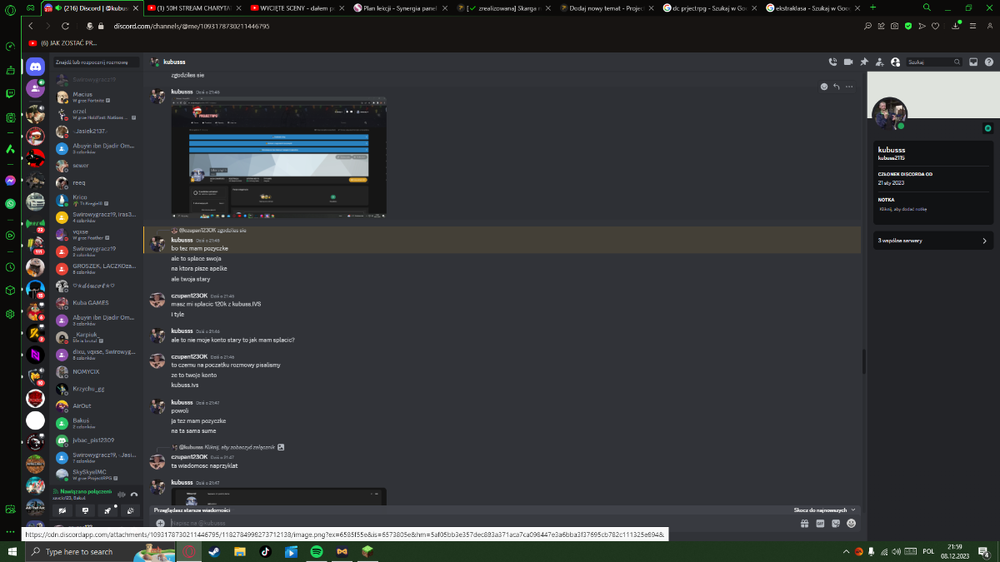Open DM with senior
Viewport: 1000px width, 562px height.
[x=97, y=165]
